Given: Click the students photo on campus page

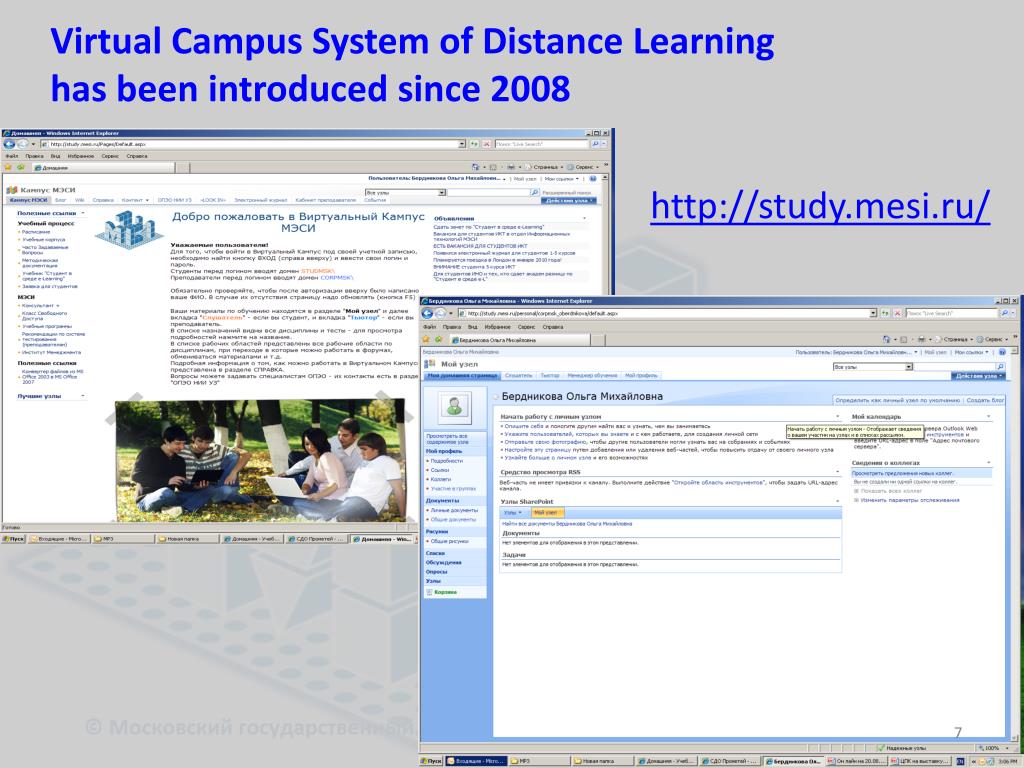Looking at the screenshot, I should [261, 461].
